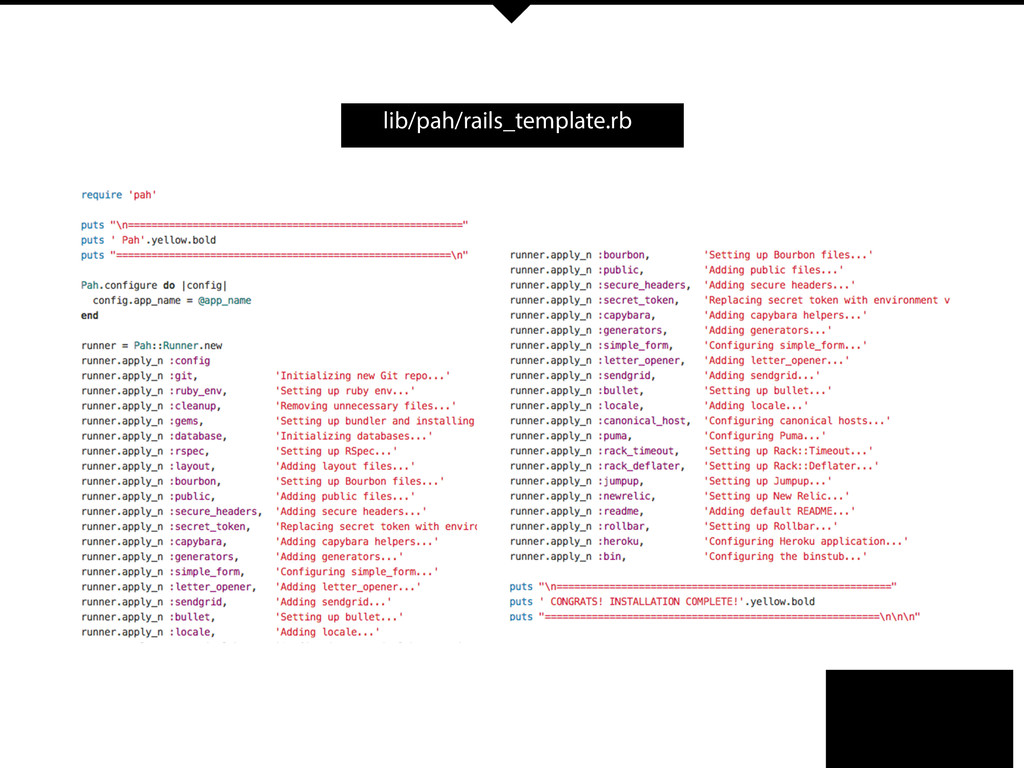Select the ':newrelic,' symbol
Screen dimensions: 1024x768
627,496
